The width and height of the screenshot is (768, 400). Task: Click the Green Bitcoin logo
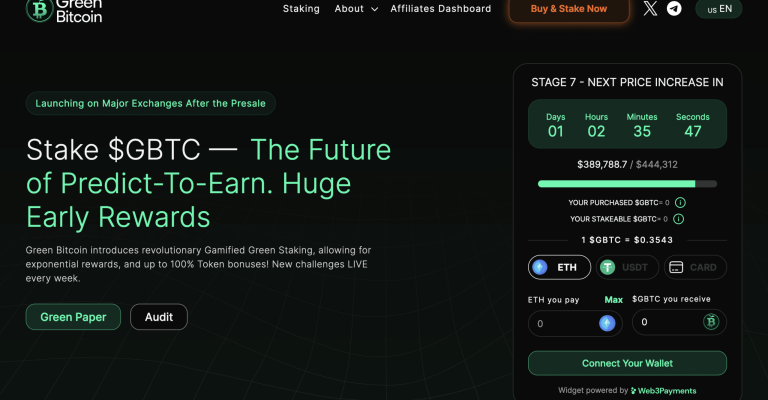[64, 11]
